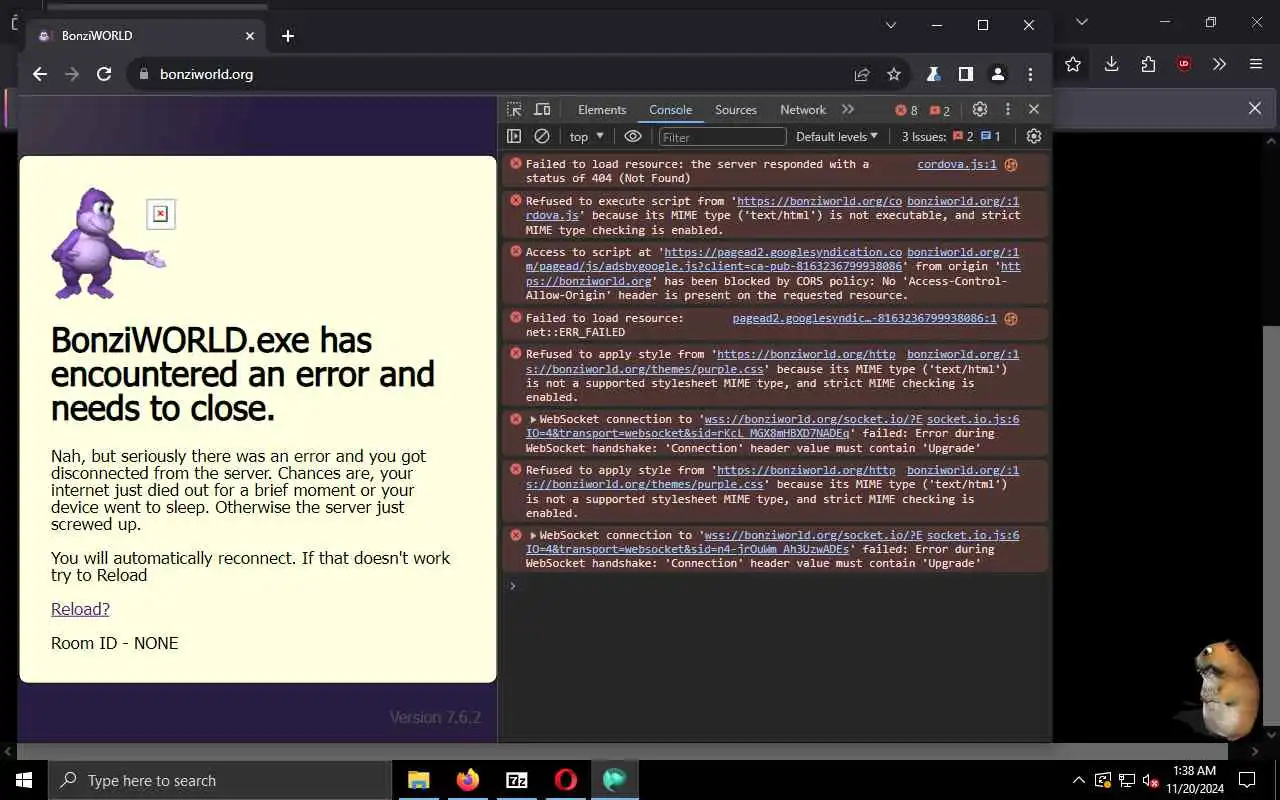Open Chrome Labs flask icon

click(933, 74)
